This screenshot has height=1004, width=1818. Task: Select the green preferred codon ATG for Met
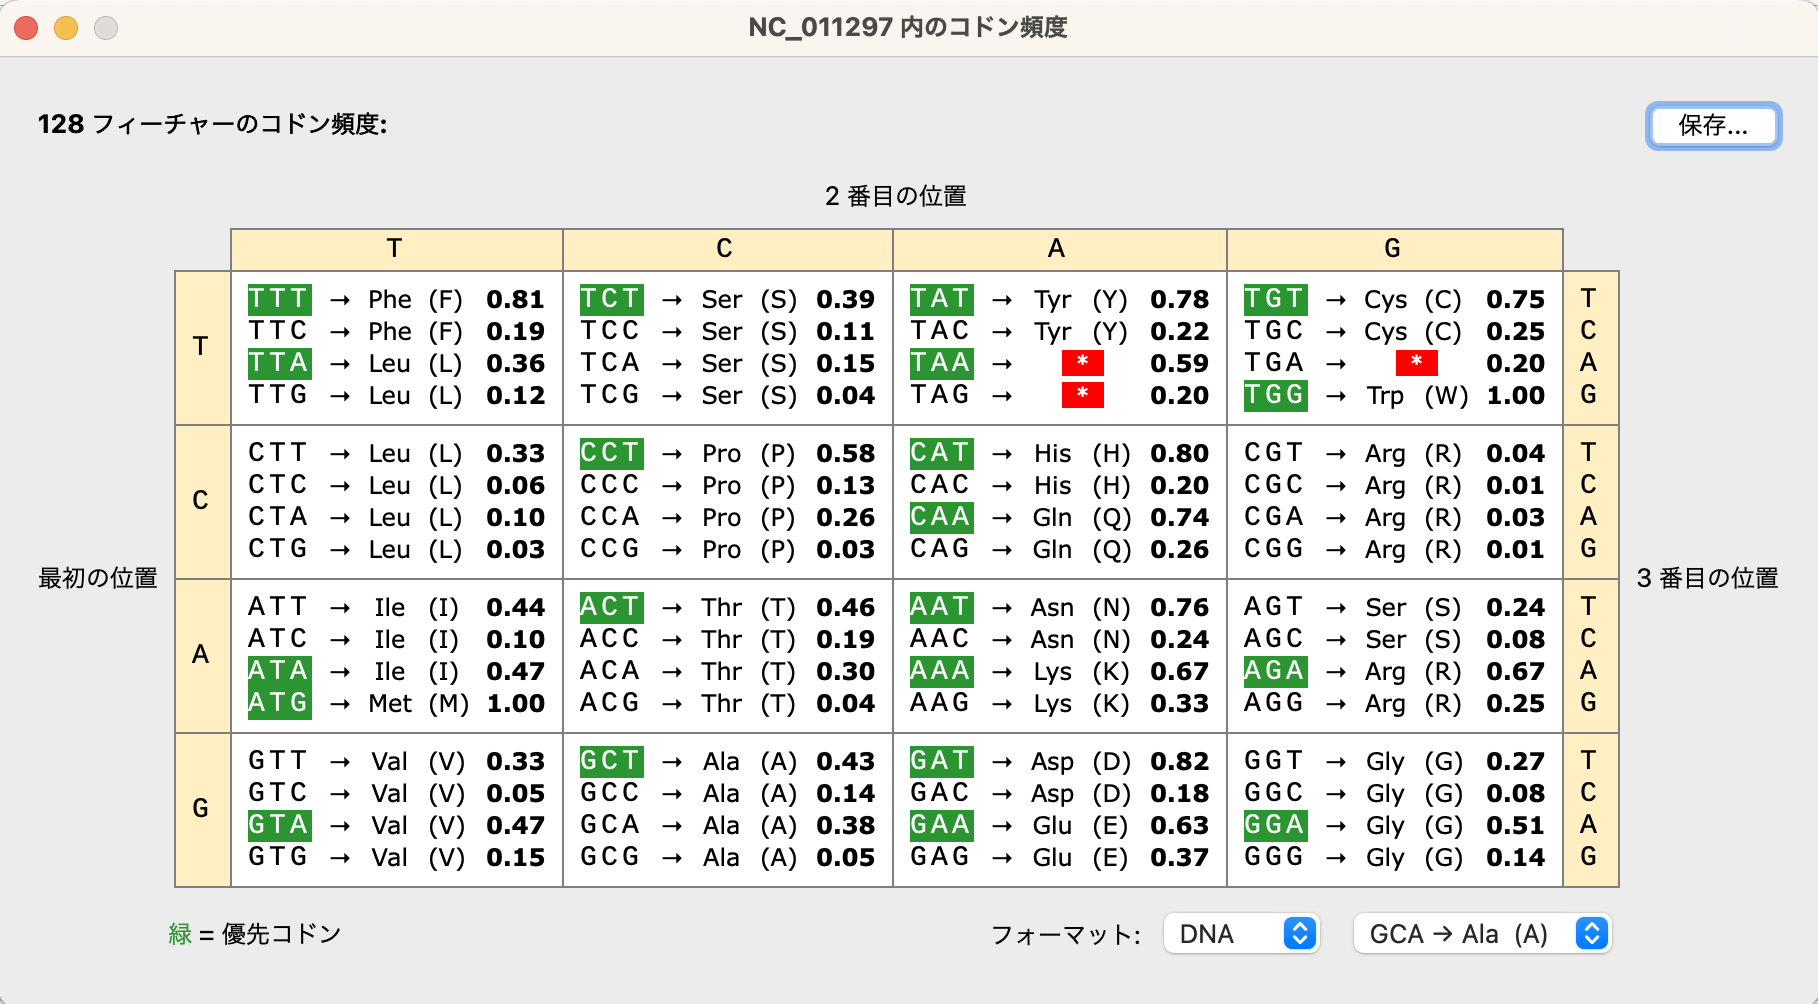click(x=279, y=703)
